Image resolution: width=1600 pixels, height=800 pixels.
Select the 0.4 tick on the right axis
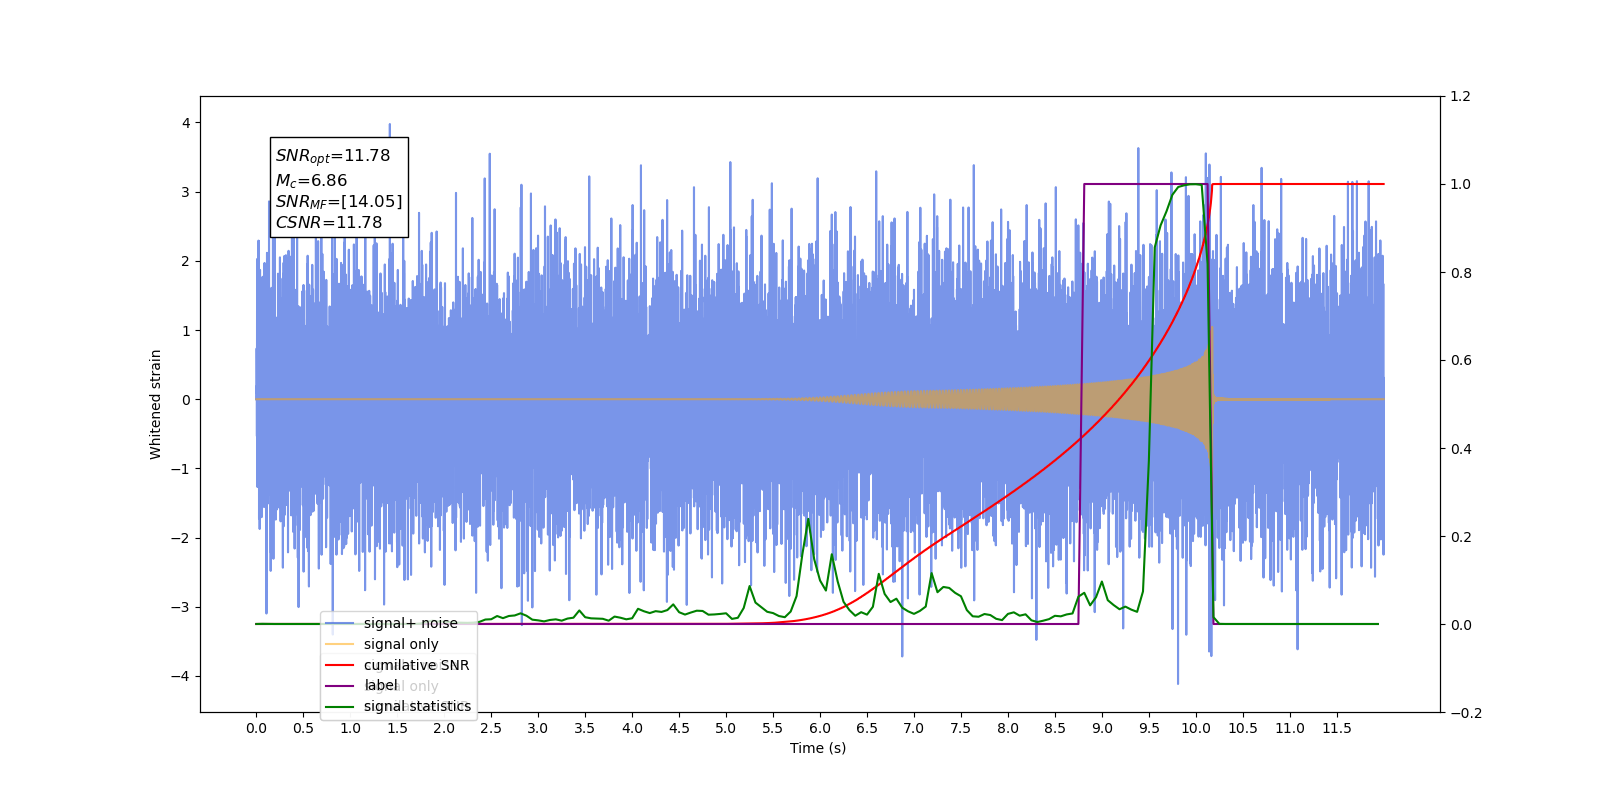(1461, 449)
